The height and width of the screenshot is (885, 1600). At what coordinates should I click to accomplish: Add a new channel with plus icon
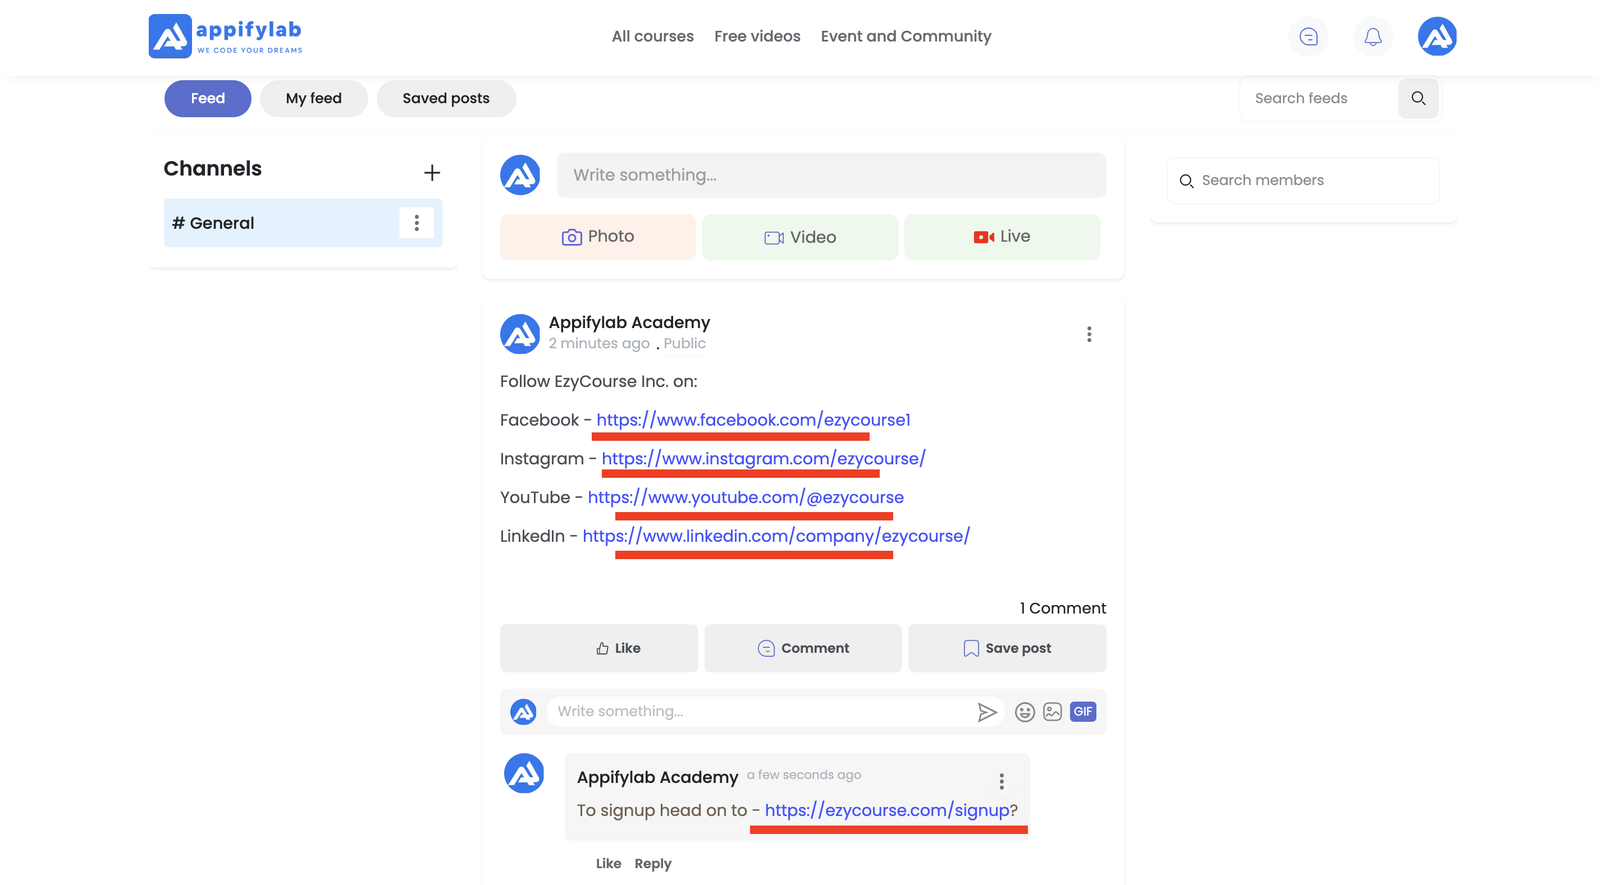pos(431,173)
